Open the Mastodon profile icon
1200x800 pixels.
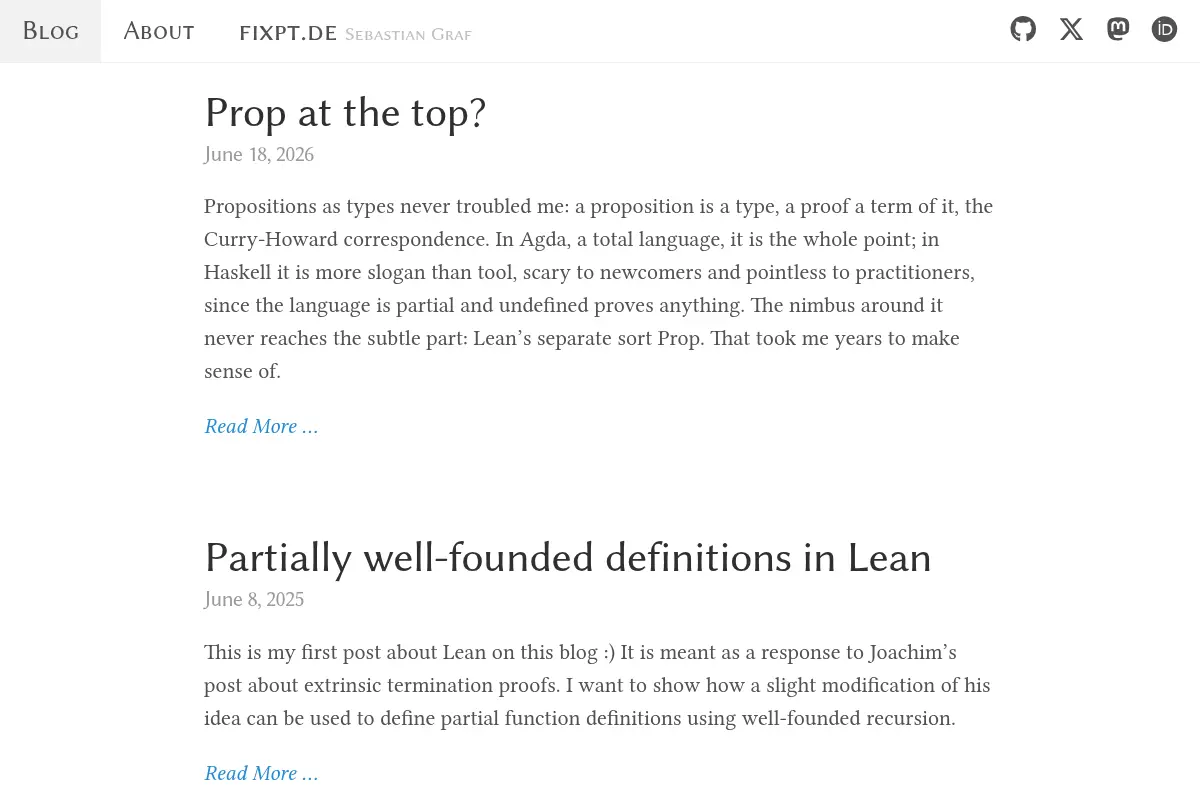point(1118,29)
